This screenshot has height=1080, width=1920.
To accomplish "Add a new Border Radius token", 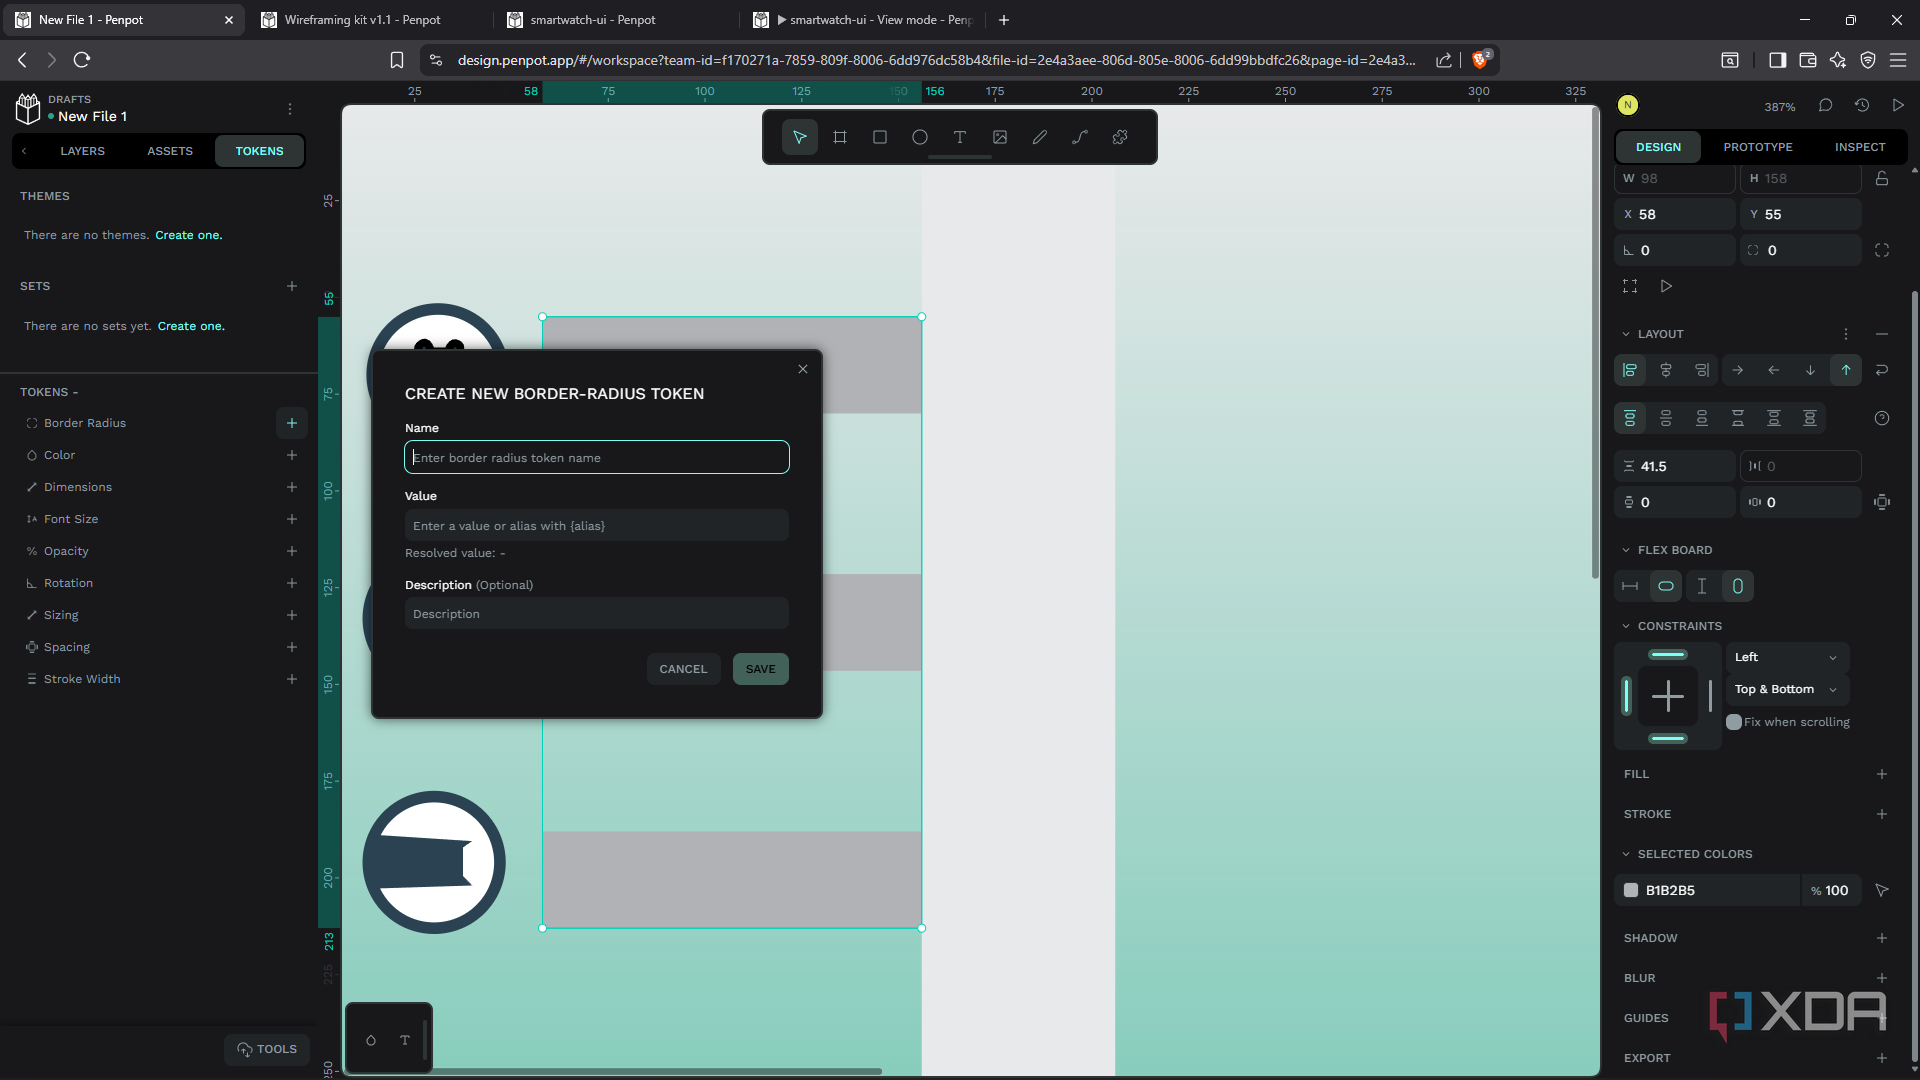I will click(x=292, y=423).
